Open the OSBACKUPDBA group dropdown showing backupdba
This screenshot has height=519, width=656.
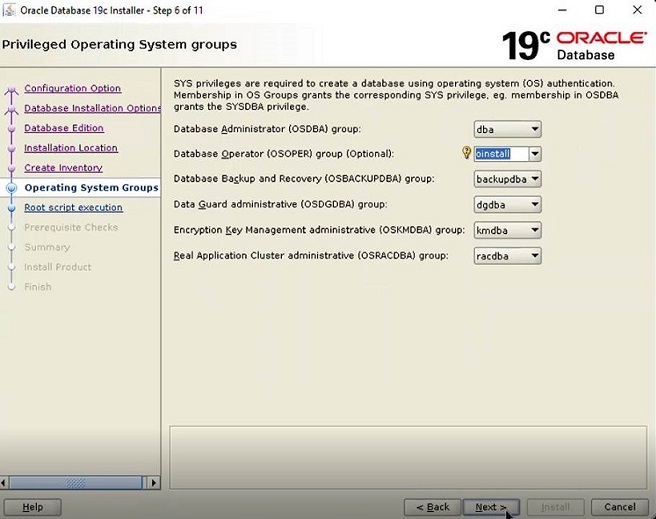(x=507, y=179)
